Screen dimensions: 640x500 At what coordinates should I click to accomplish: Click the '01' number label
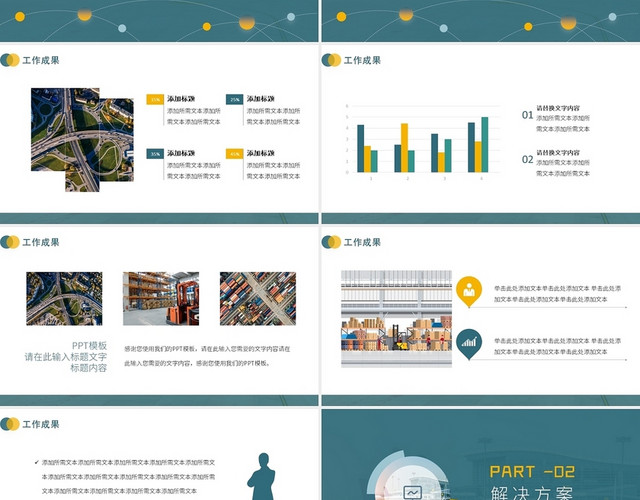pyautogui.click(x=527, y=115)
